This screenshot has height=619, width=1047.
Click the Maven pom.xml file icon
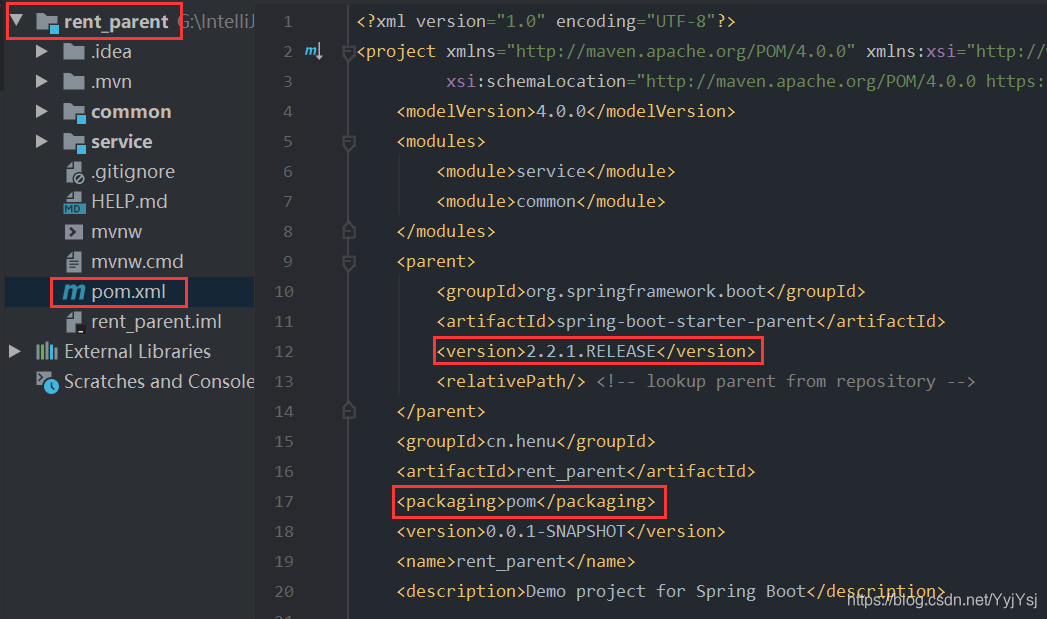[73, 292]
